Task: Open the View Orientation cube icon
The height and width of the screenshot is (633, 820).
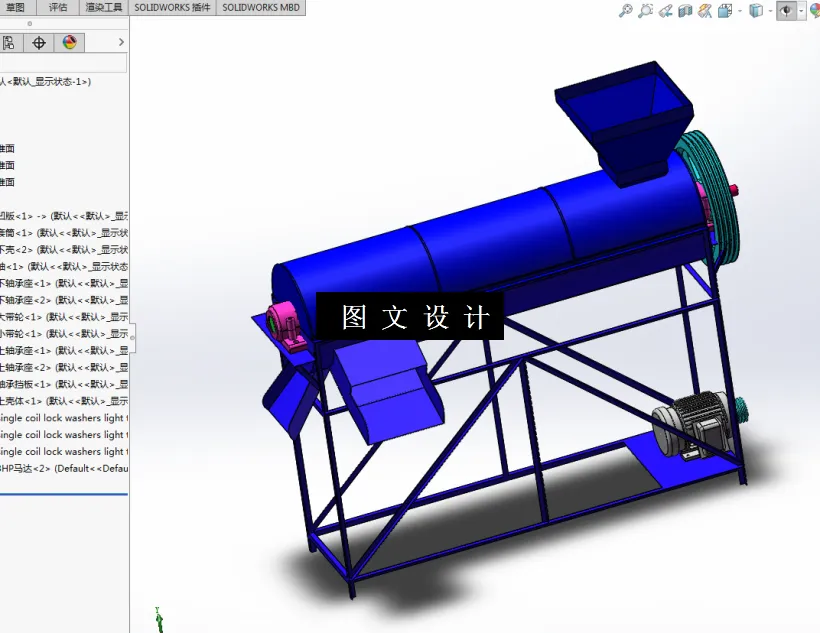Action: 757,11
